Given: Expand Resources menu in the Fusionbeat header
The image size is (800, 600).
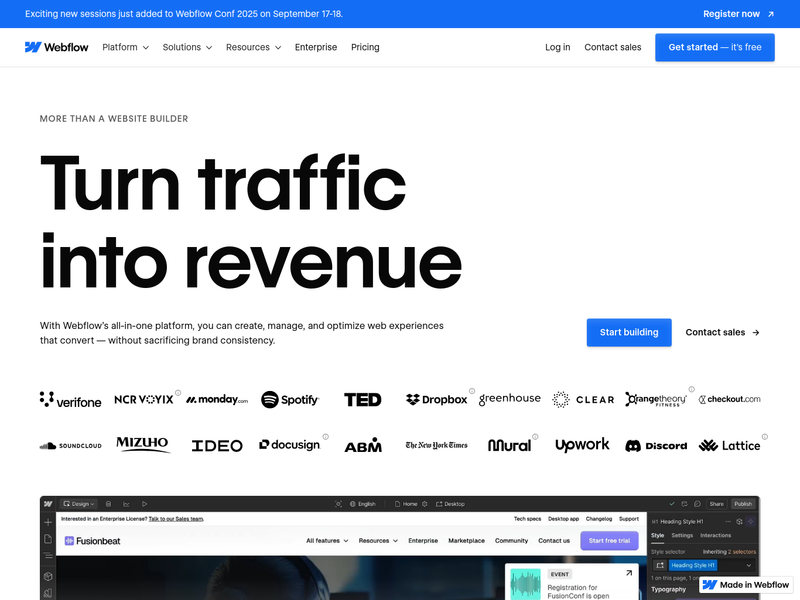Looking at the screenshot, I should 378,541.
